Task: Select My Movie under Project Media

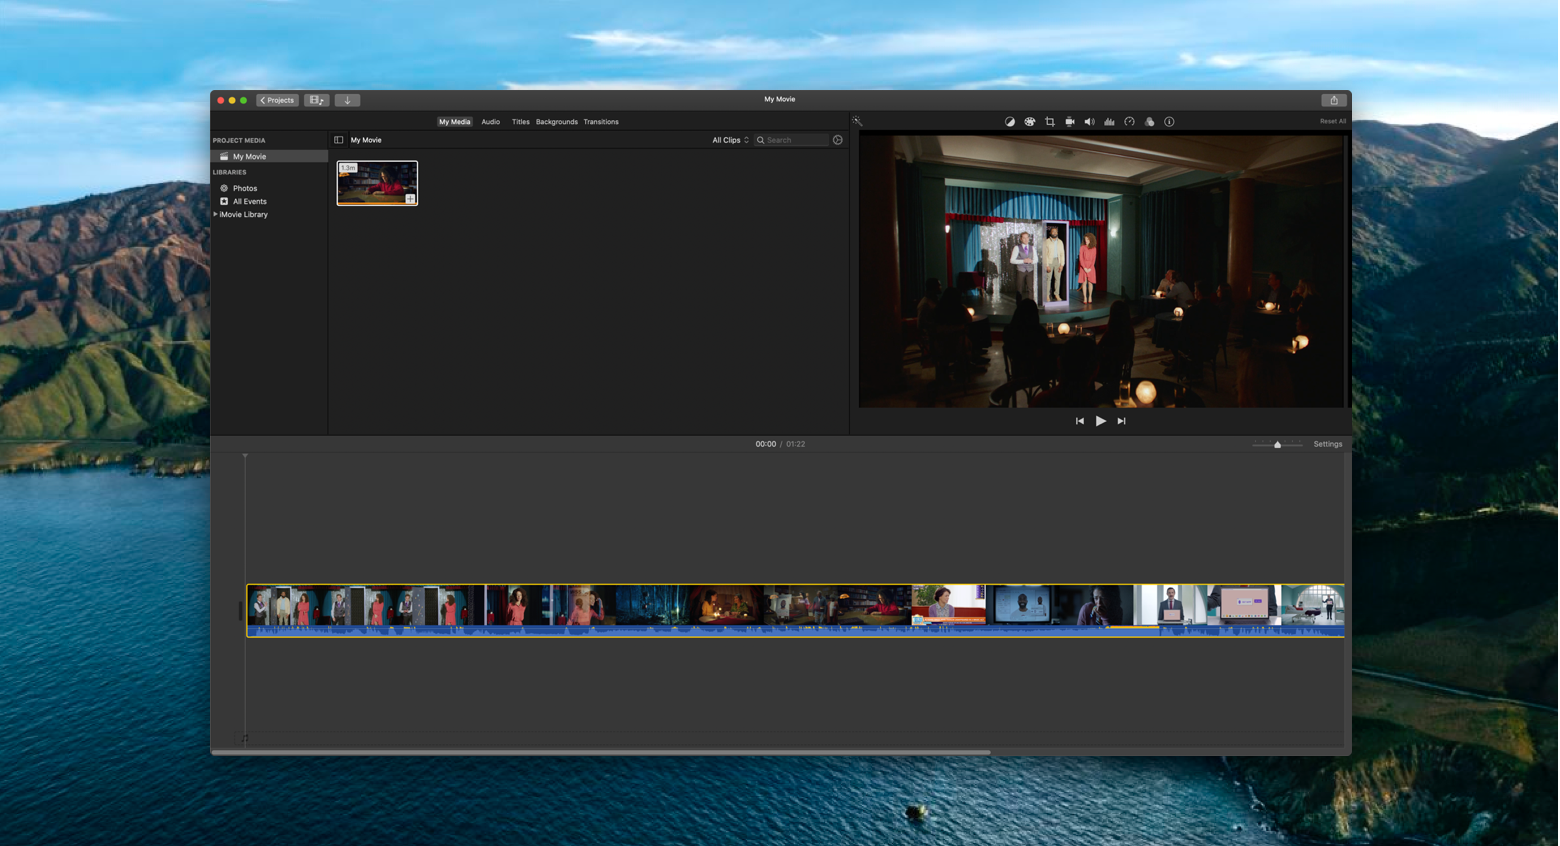Action: (269, 157)
